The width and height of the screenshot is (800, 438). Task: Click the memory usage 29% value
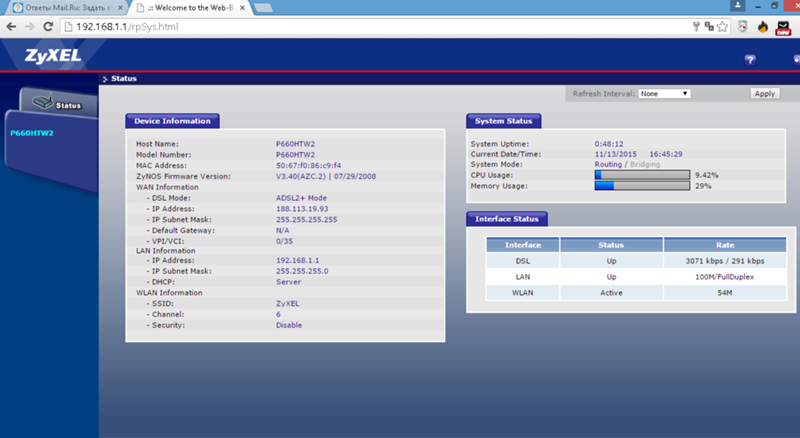pyautogui.click(x=703, y=186)
